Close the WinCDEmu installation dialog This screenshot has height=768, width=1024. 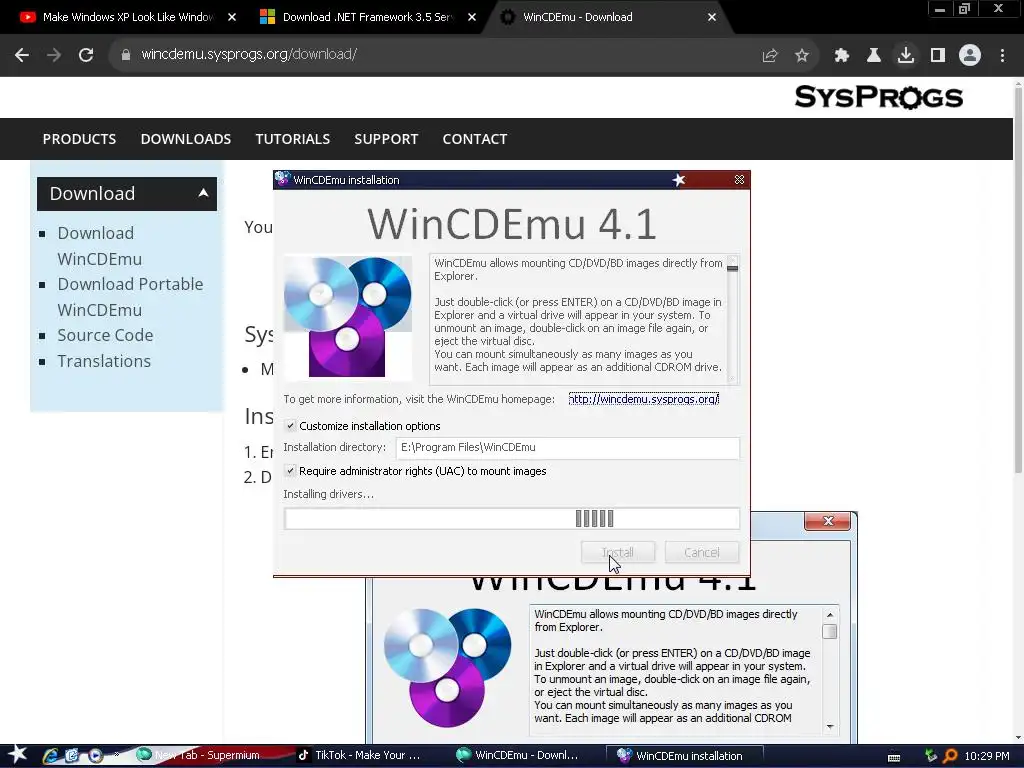739,180
